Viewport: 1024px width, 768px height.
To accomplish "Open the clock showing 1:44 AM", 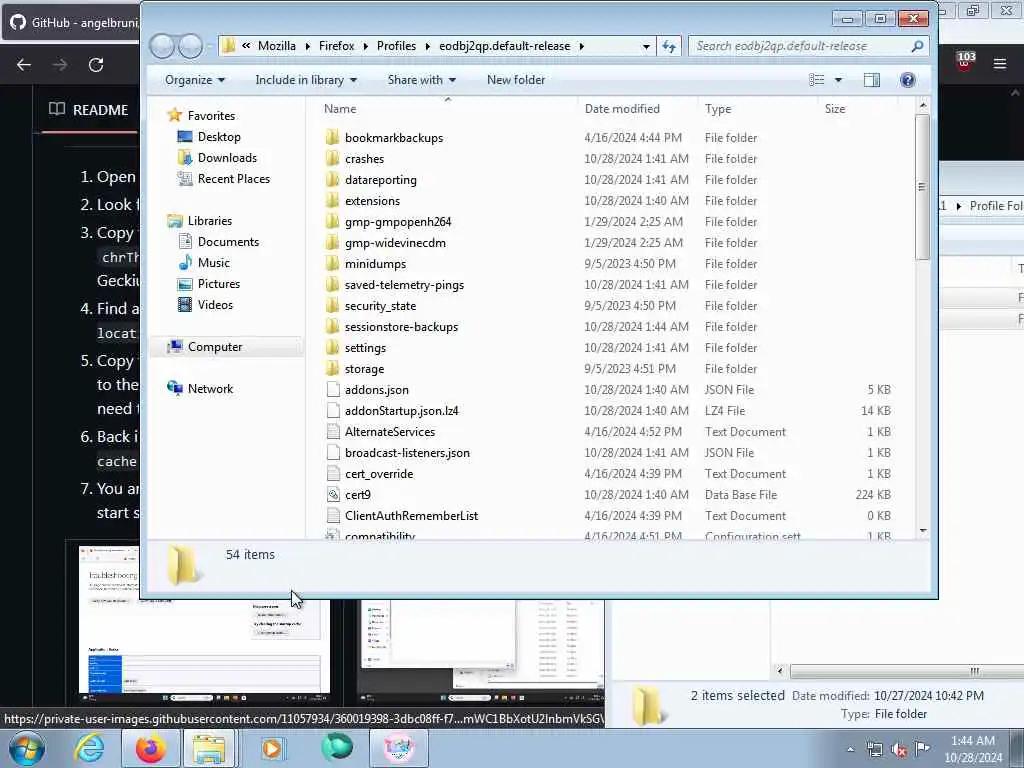I will pos(972,749).
